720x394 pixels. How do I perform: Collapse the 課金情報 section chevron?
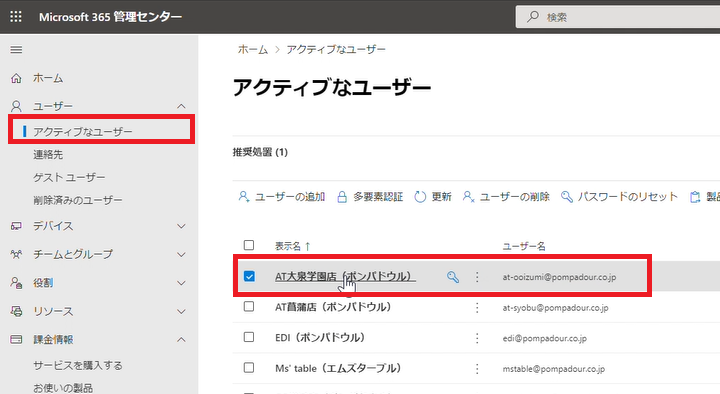(x=181, y=340)
